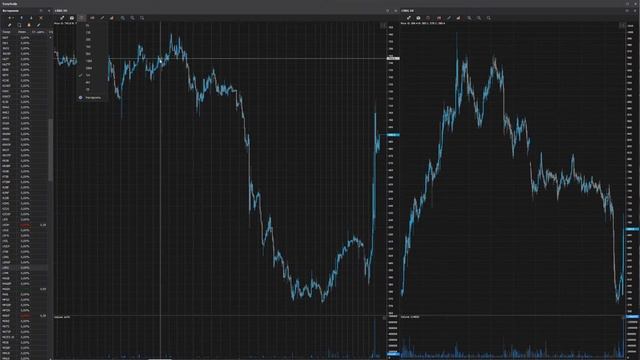Select the highlighted row in instruments list
This screenshot has height=360, width=640.
click(x=24, y=268)
